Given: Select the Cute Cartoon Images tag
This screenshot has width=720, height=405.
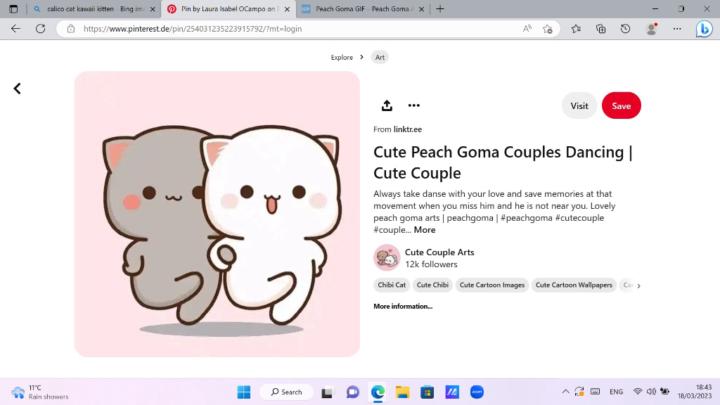Looking at the screenshot, I should tap(492, 285).
